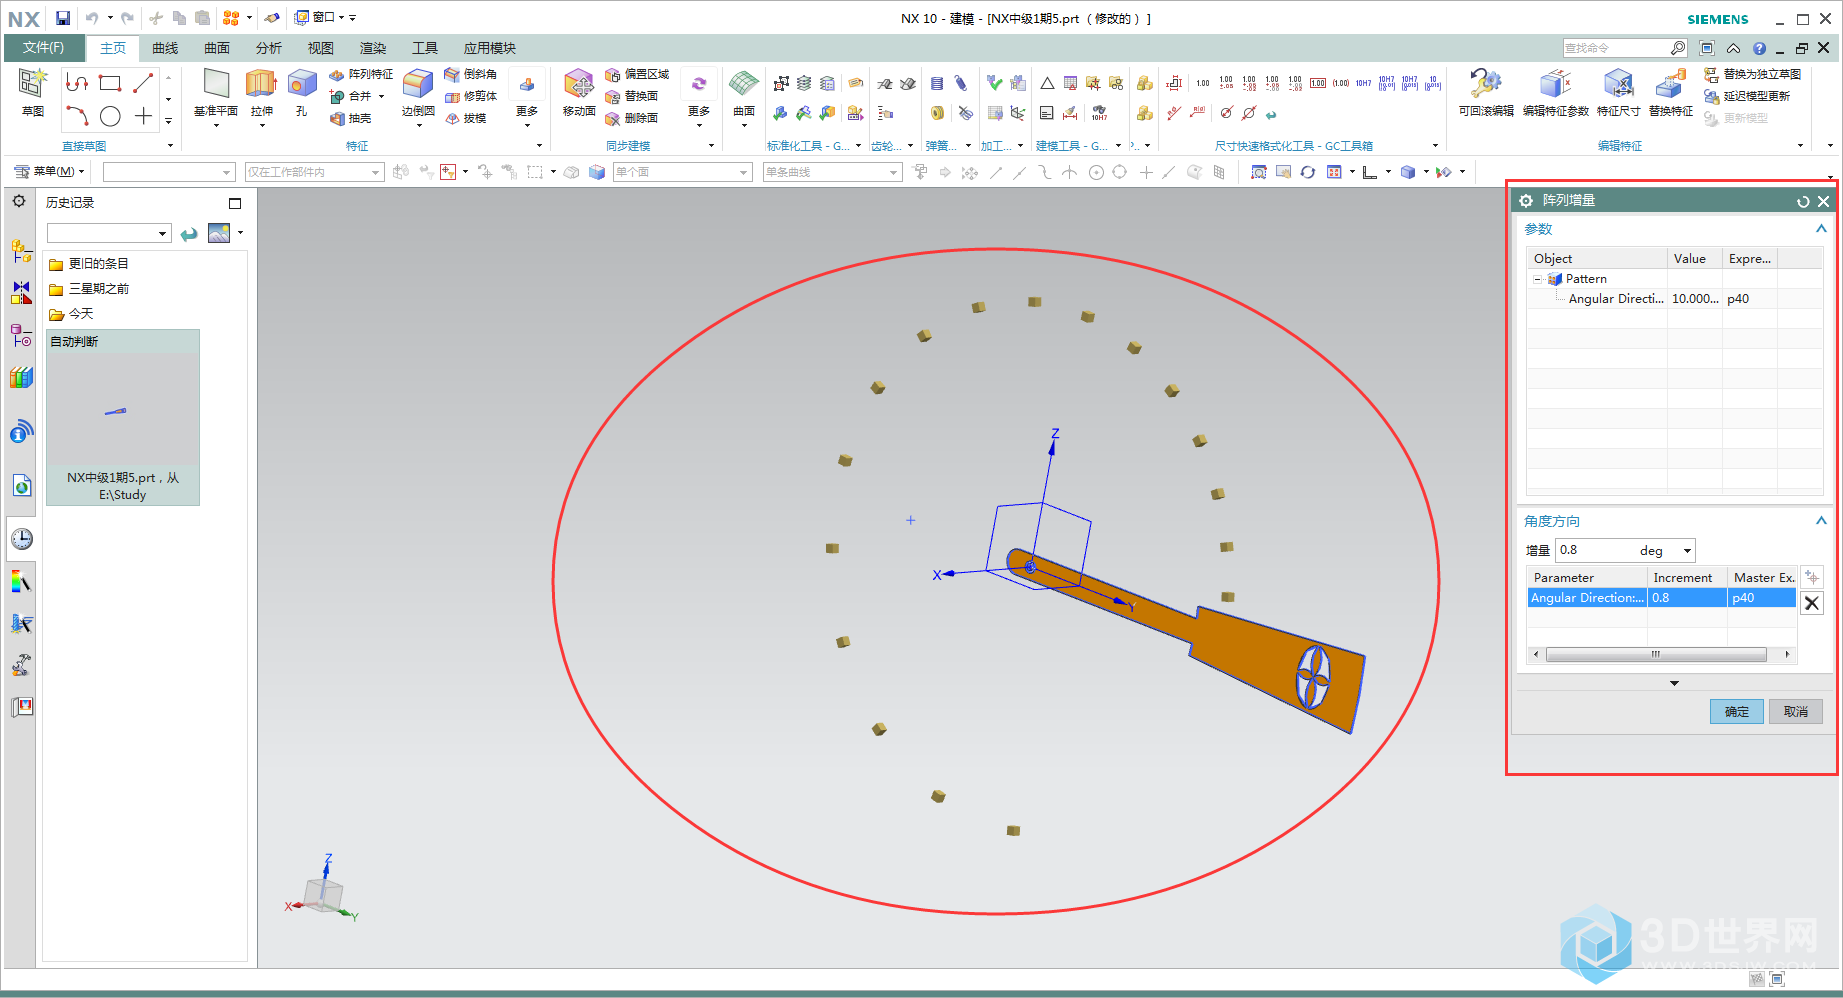Toggle the 历史记录 panel maximize box
This screenshot has width=1843, height=998.
235,203
